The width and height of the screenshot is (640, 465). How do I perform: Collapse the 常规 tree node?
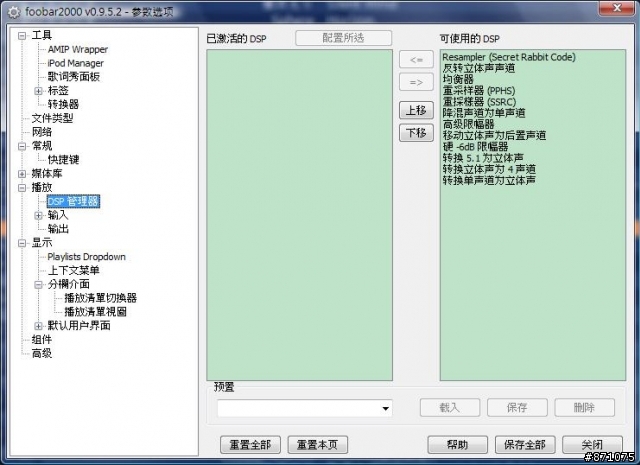pyautogui.click(x=22, y=146)
